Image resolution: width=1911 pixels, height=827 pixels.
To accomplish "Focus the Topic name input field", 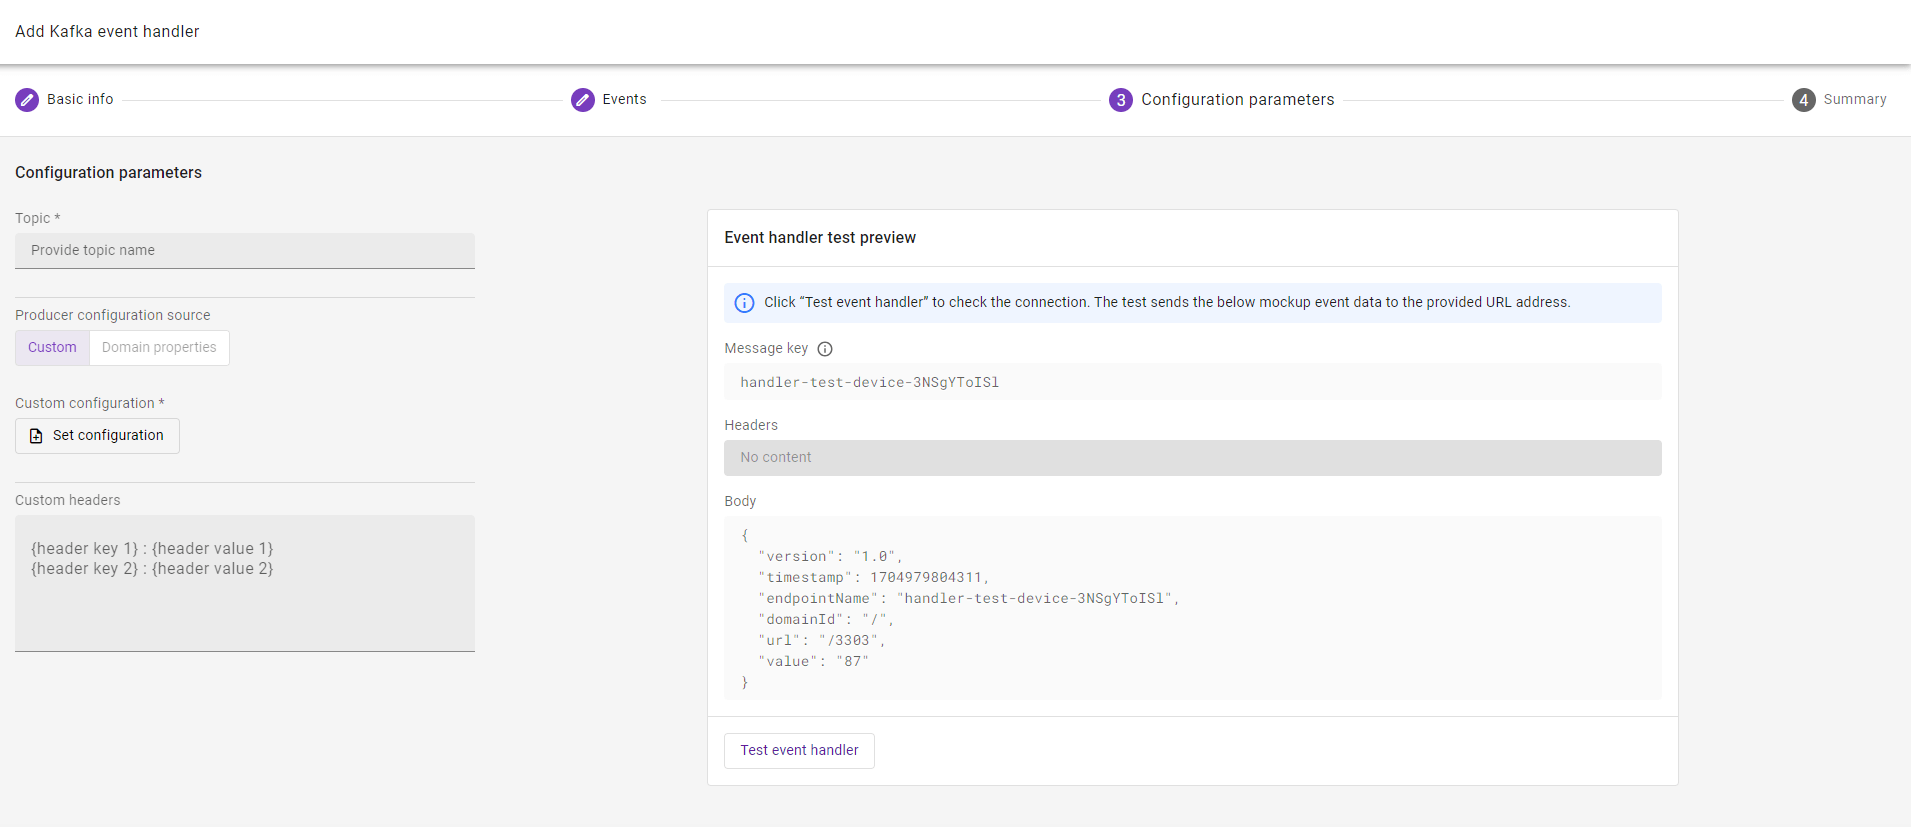I will click(245, 251).
